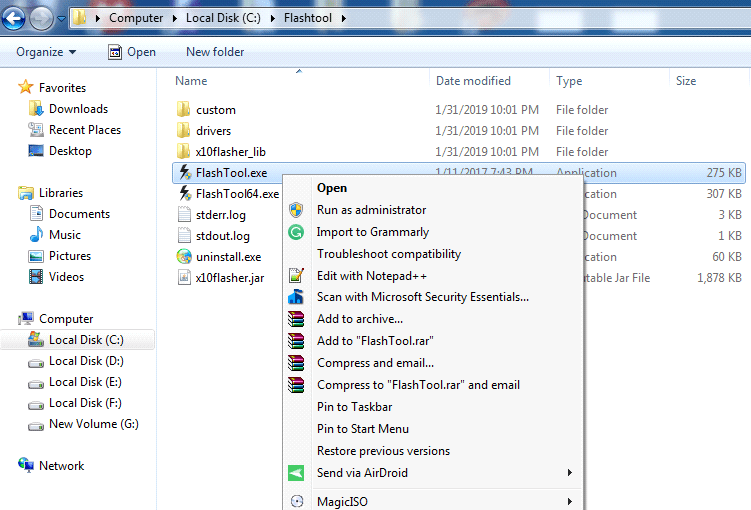Choose Compress and email...

[x=433, y=363]
